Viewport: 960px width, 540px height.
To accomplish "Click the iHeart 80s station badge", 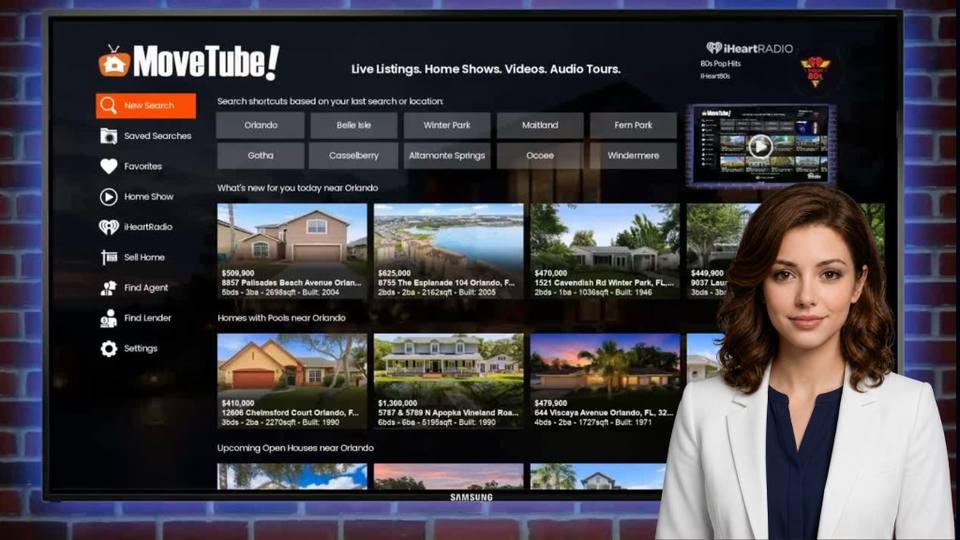I will [815, 71].
